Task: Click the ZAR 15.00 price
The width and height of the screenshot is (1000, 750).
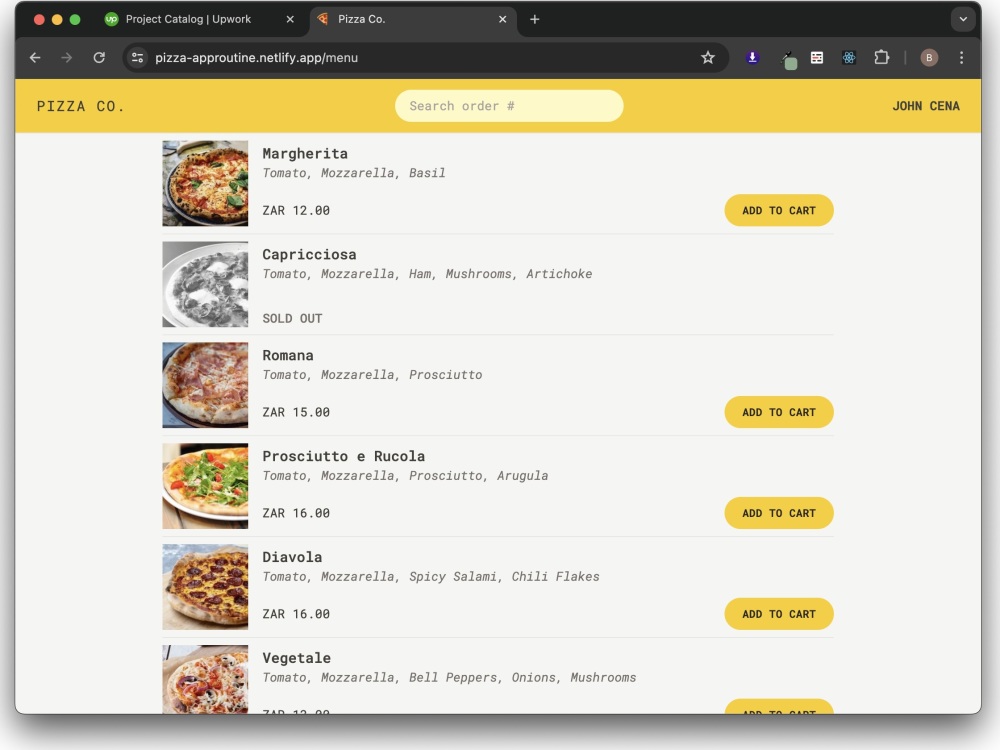Action: click(x=296, y=413)
